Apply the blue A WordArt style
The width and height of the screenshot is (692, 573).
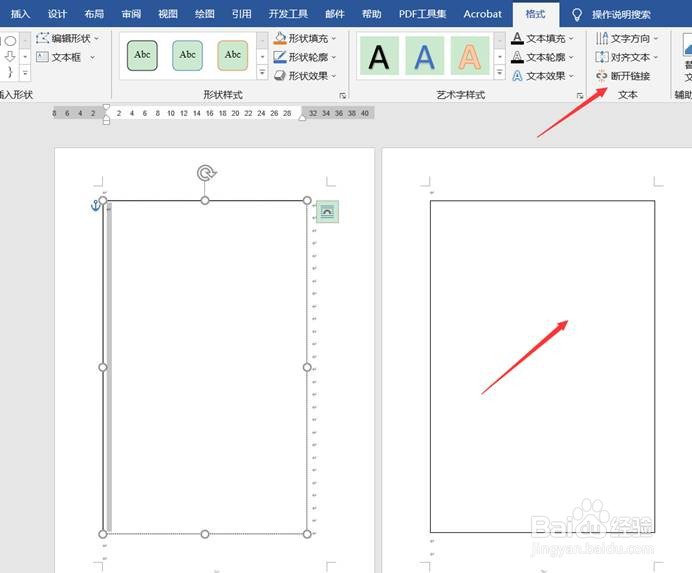(425, 56)
